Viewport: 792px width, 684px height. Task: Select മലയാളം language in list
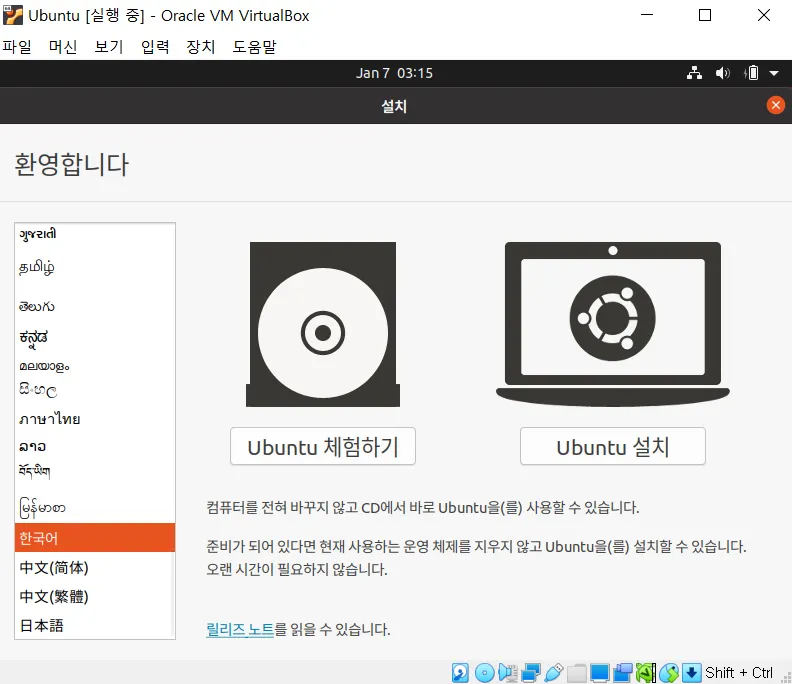[x=95, y=366]
